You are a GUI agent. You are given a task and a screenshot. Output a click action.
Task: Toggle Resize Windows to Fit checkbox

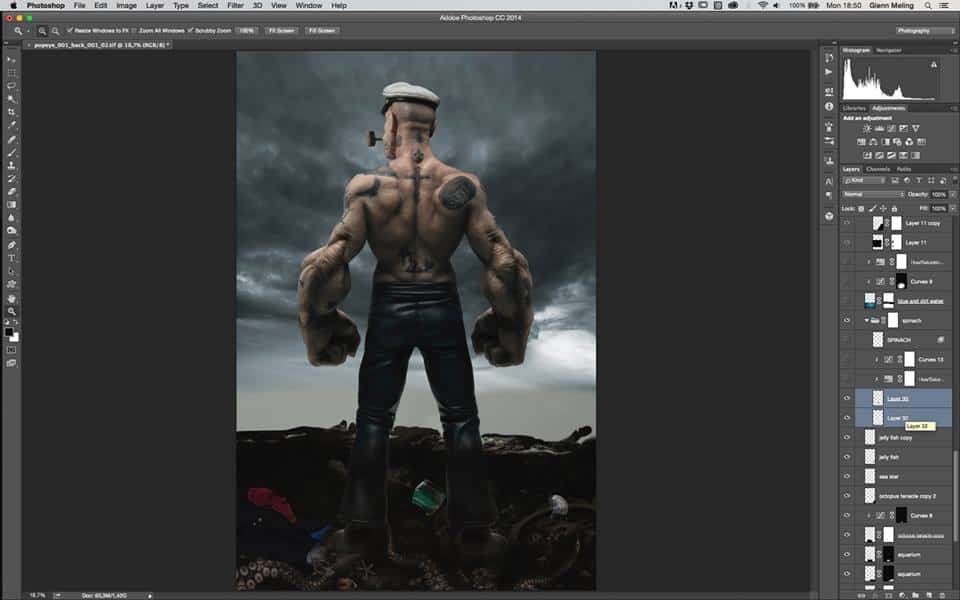click(x=69, y=31)
